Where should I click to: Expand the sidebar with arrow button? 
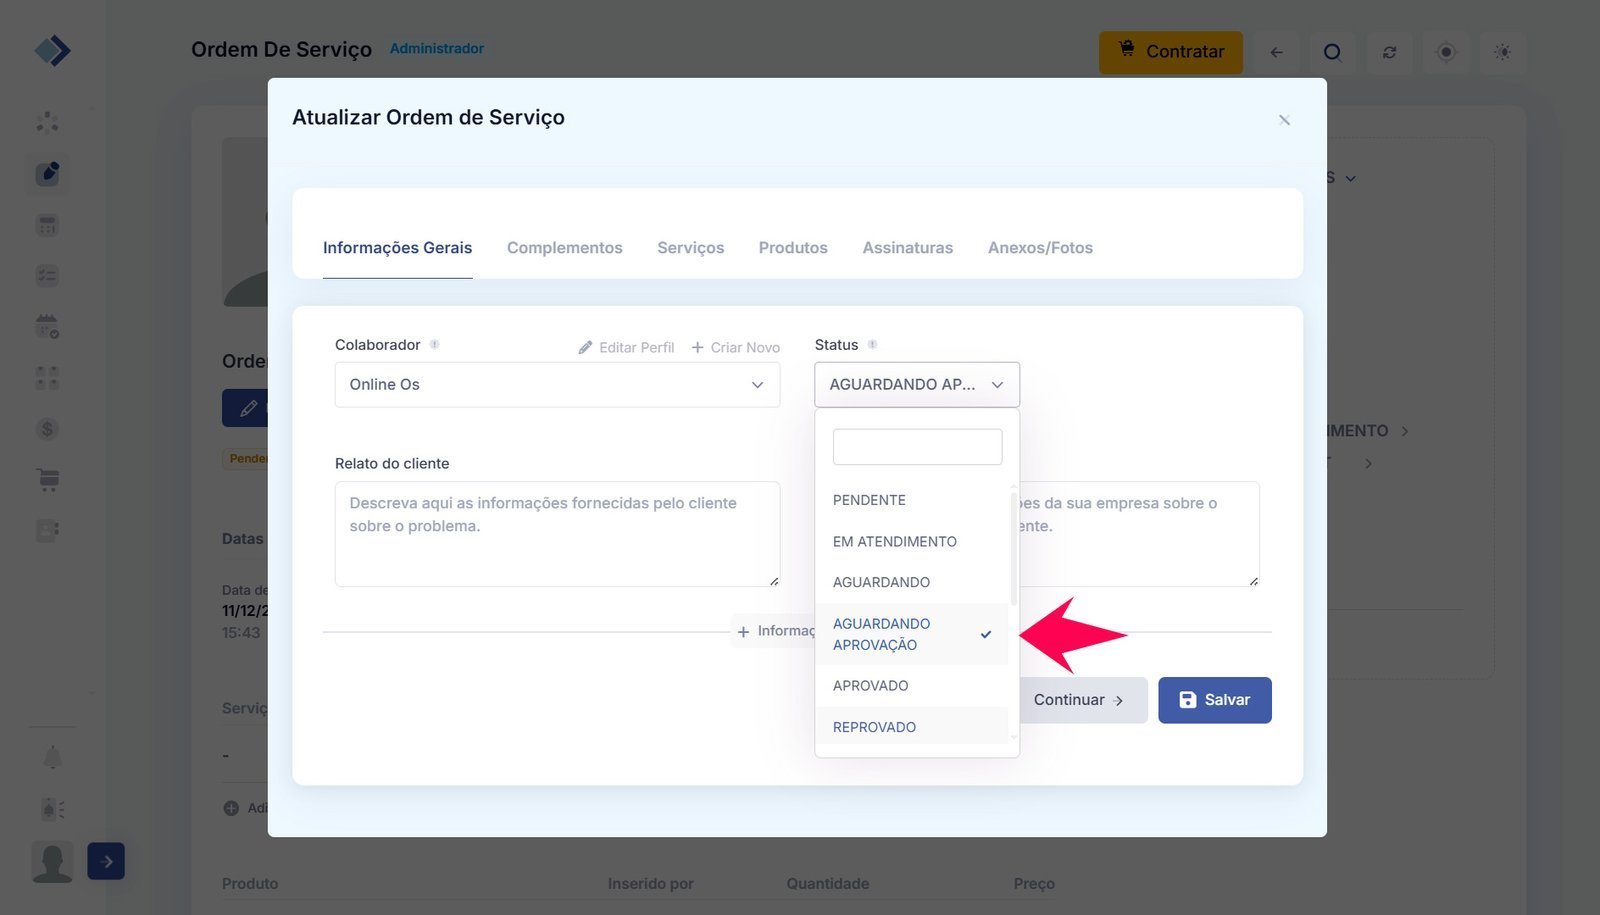point(106,861)
